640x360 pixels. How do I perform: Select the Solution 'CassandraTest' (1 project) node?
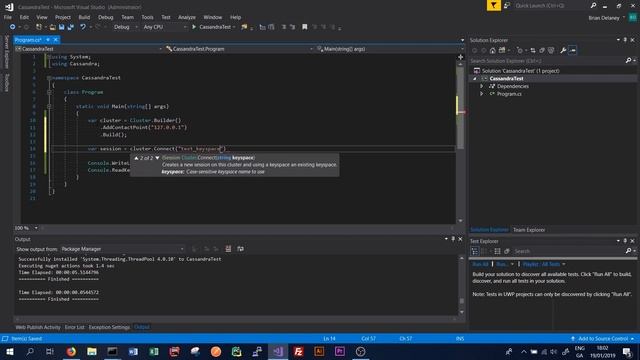(x=520, y=71)
